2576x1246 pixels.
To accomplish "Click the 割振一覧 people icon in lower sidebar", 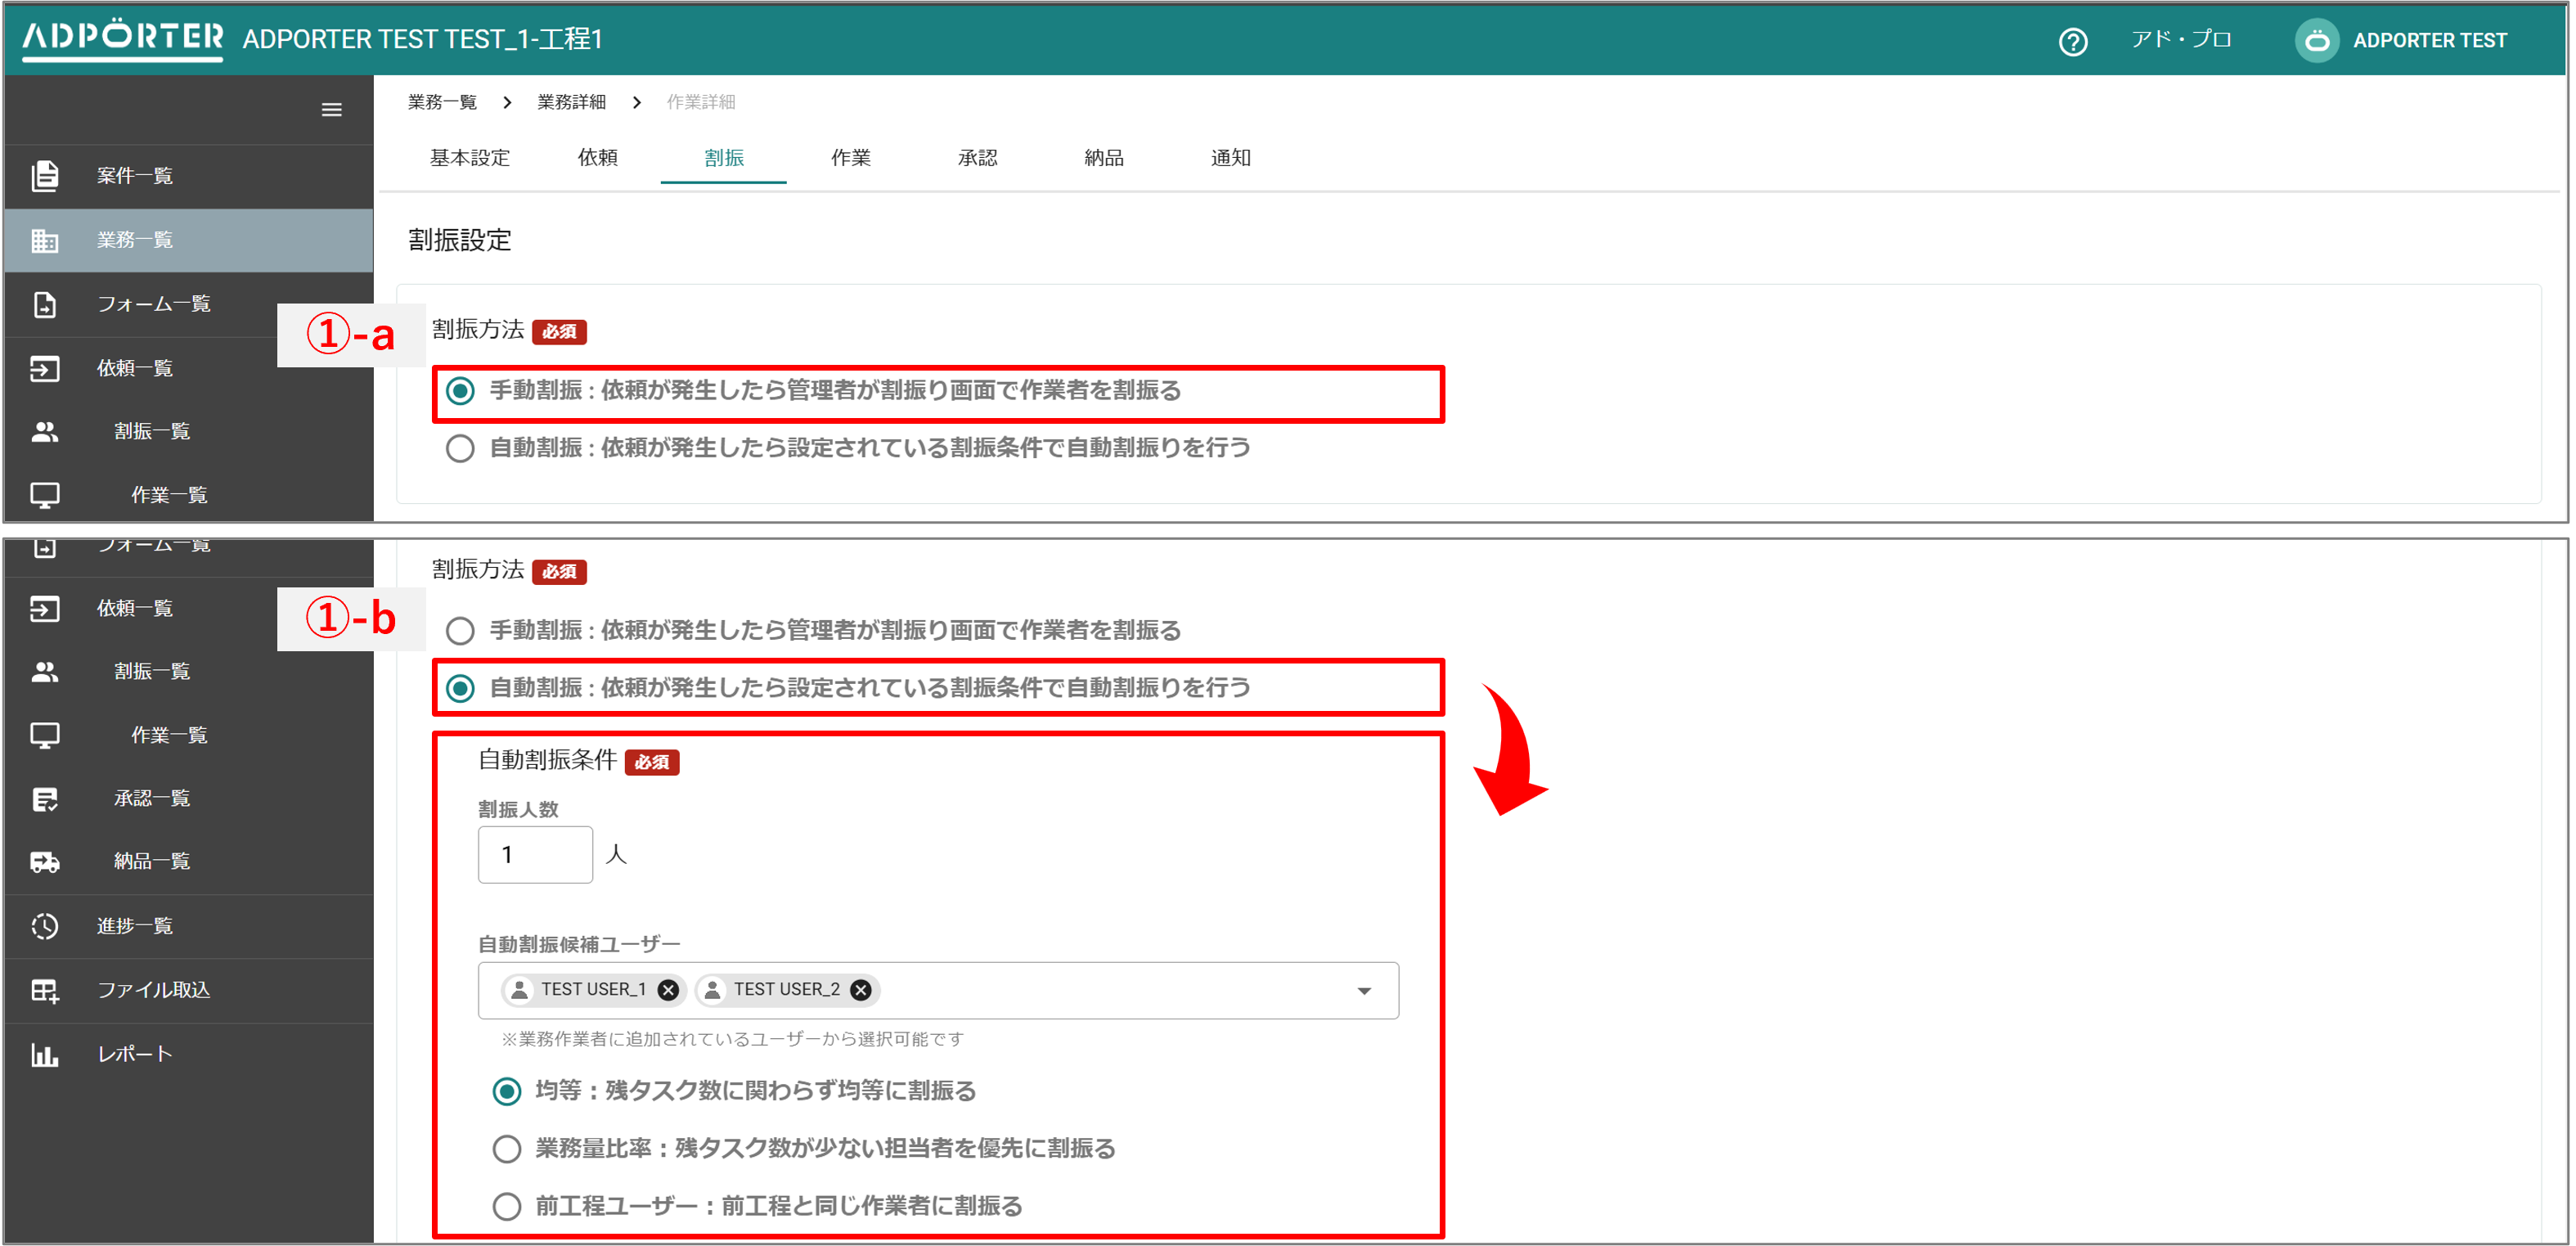I will click(45, 671).
